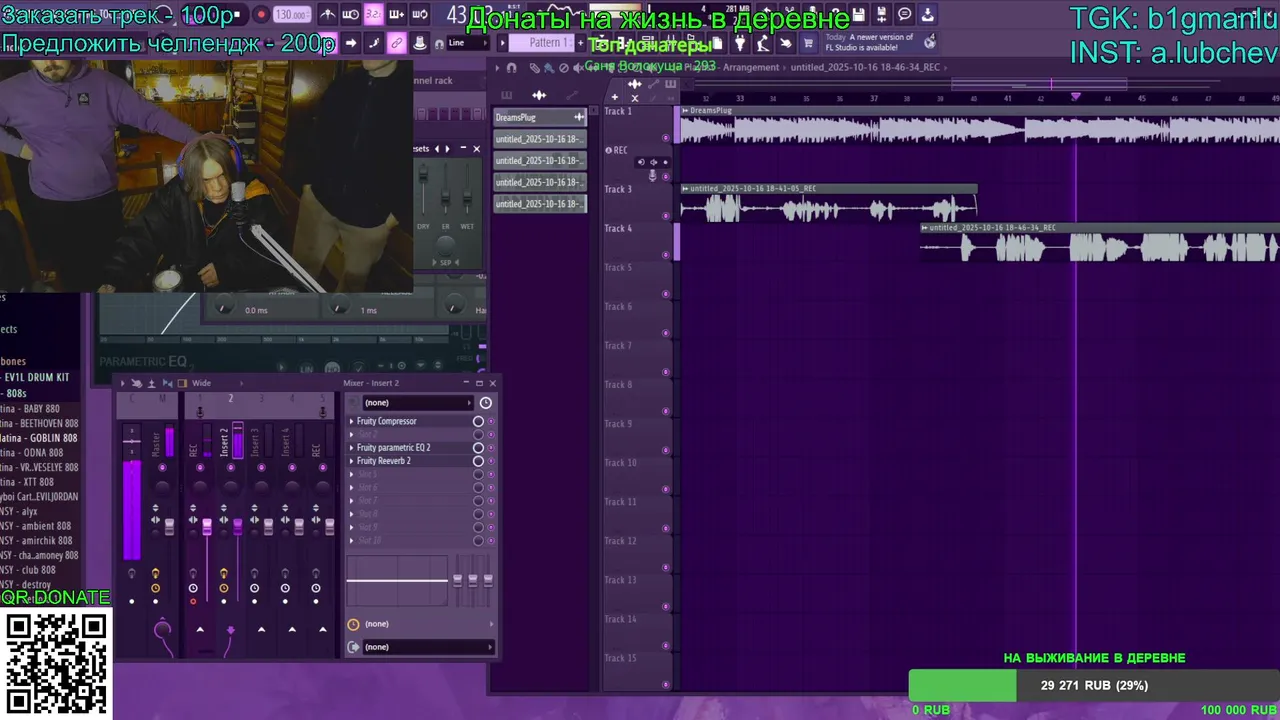Toggle the loop recording icon
1280x720 pixels.
coord(420,14)
